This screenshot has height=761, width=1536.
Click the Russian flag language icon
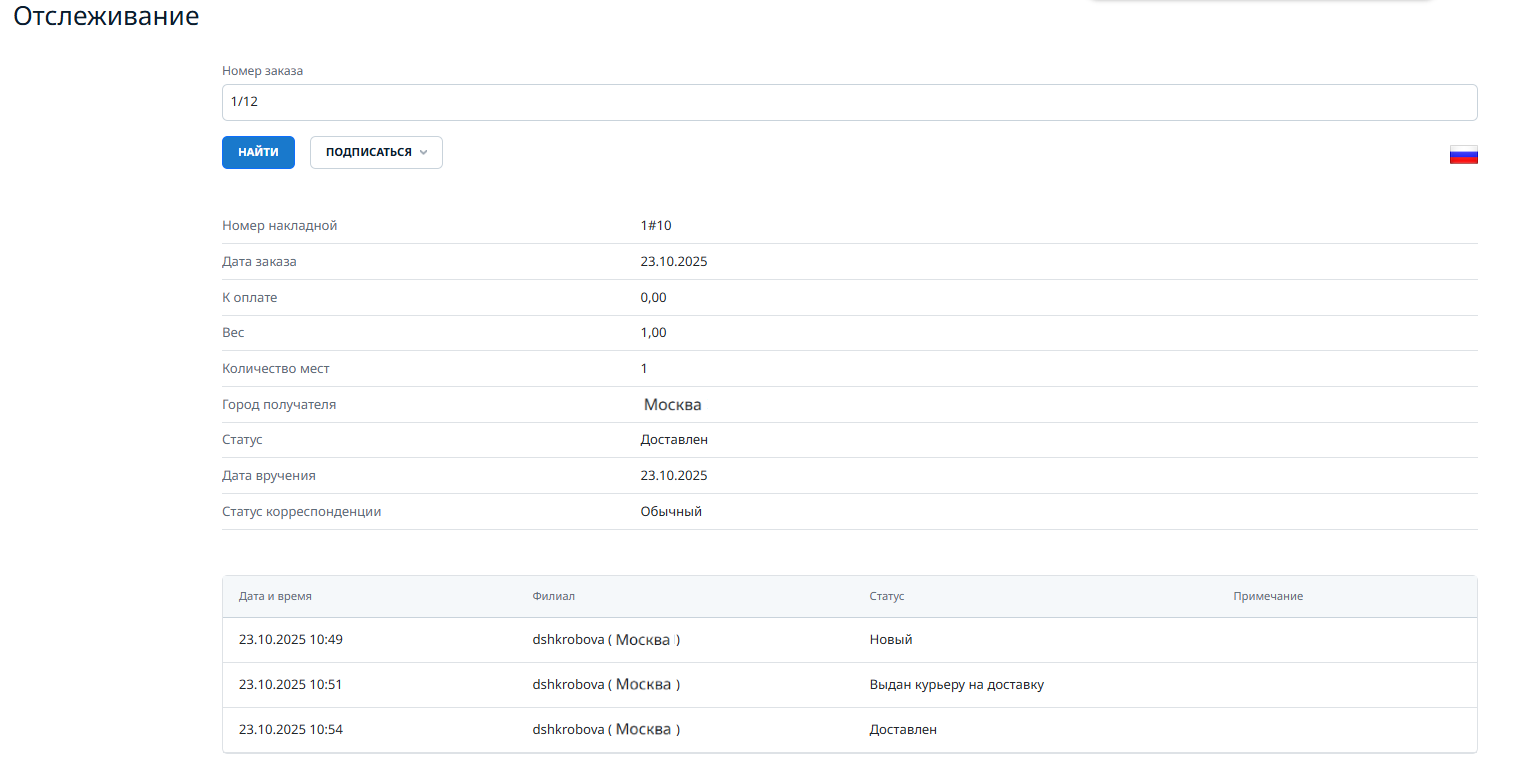[1463, 154]
